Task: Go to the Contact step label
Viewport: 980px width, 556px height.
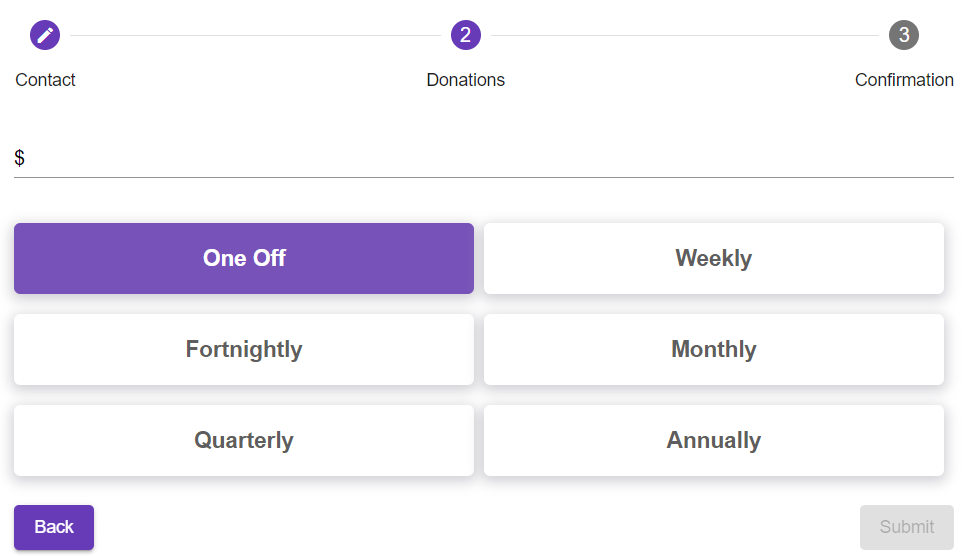Action: [45, 80]
